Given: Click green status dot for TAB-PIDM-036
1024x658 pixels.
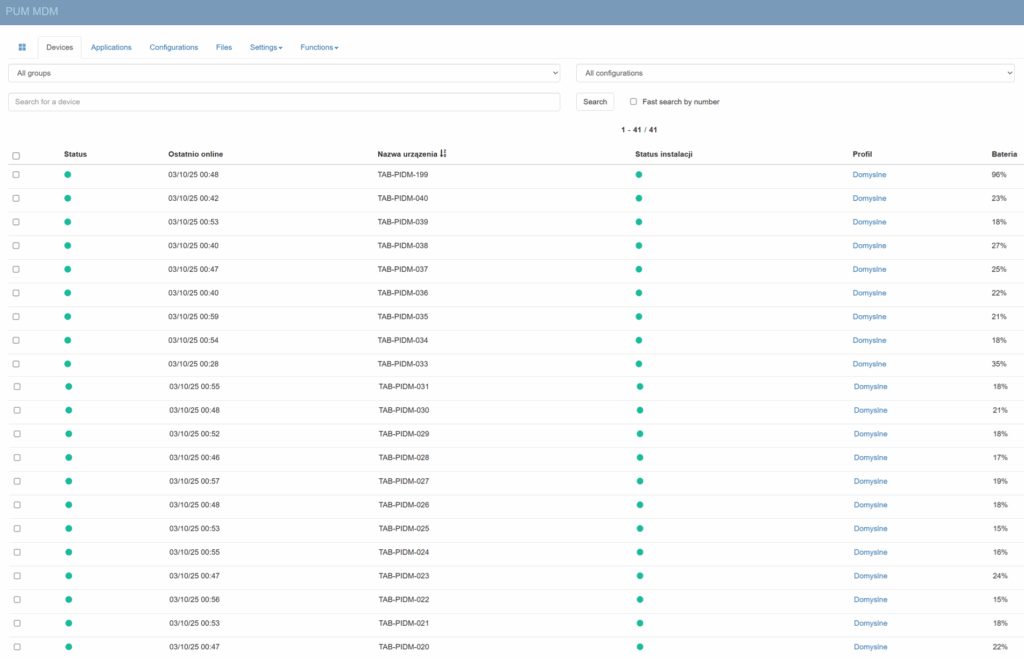Looking at the screenshot, I should click(68, 293).
